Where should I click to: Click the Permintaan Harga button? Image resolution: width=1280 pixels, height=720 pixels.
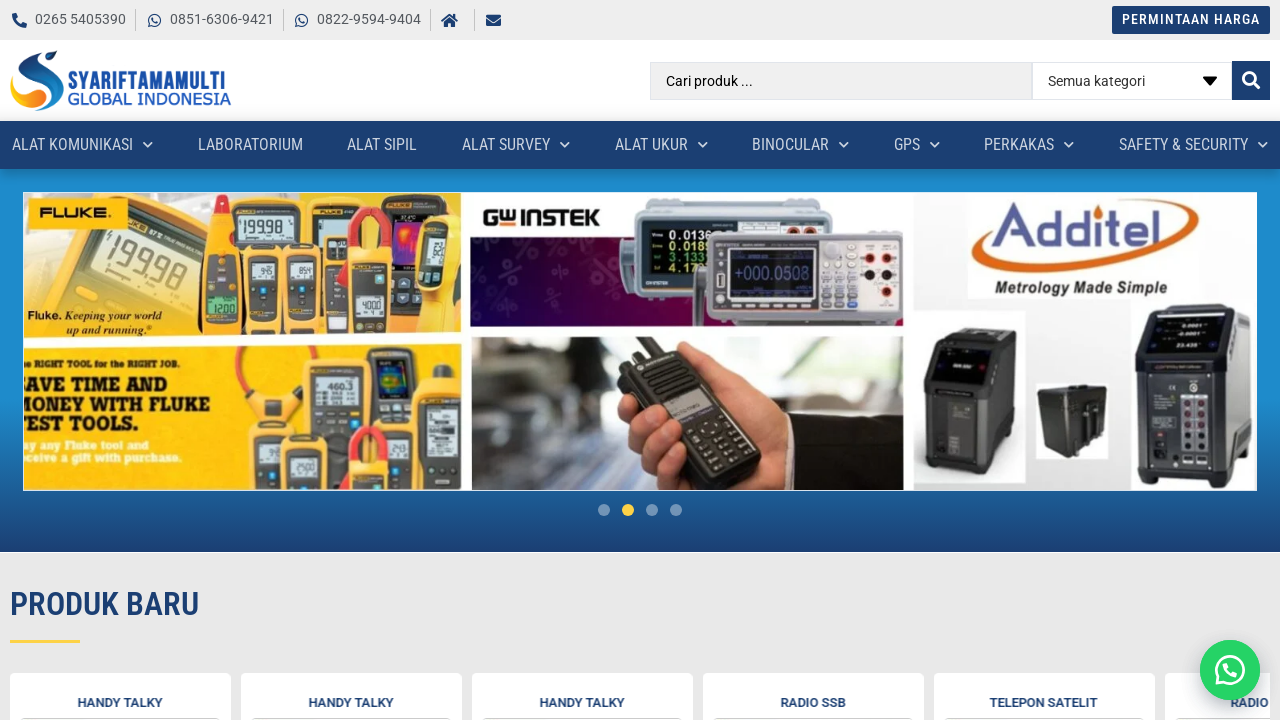tap(1191, 20)
